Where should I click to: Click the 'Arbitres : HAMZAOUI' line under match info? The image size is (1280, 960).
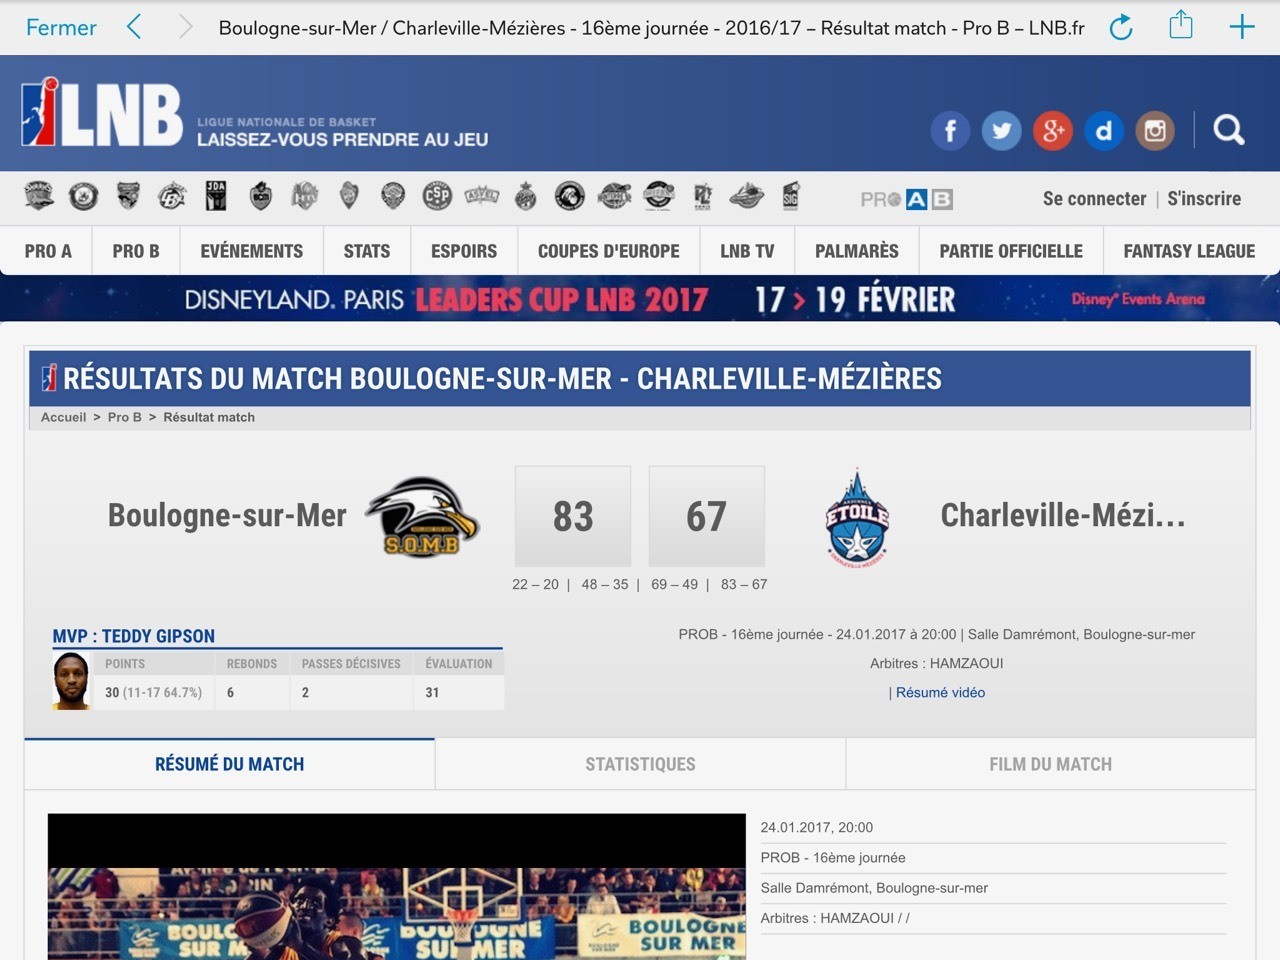click(936, 663)
